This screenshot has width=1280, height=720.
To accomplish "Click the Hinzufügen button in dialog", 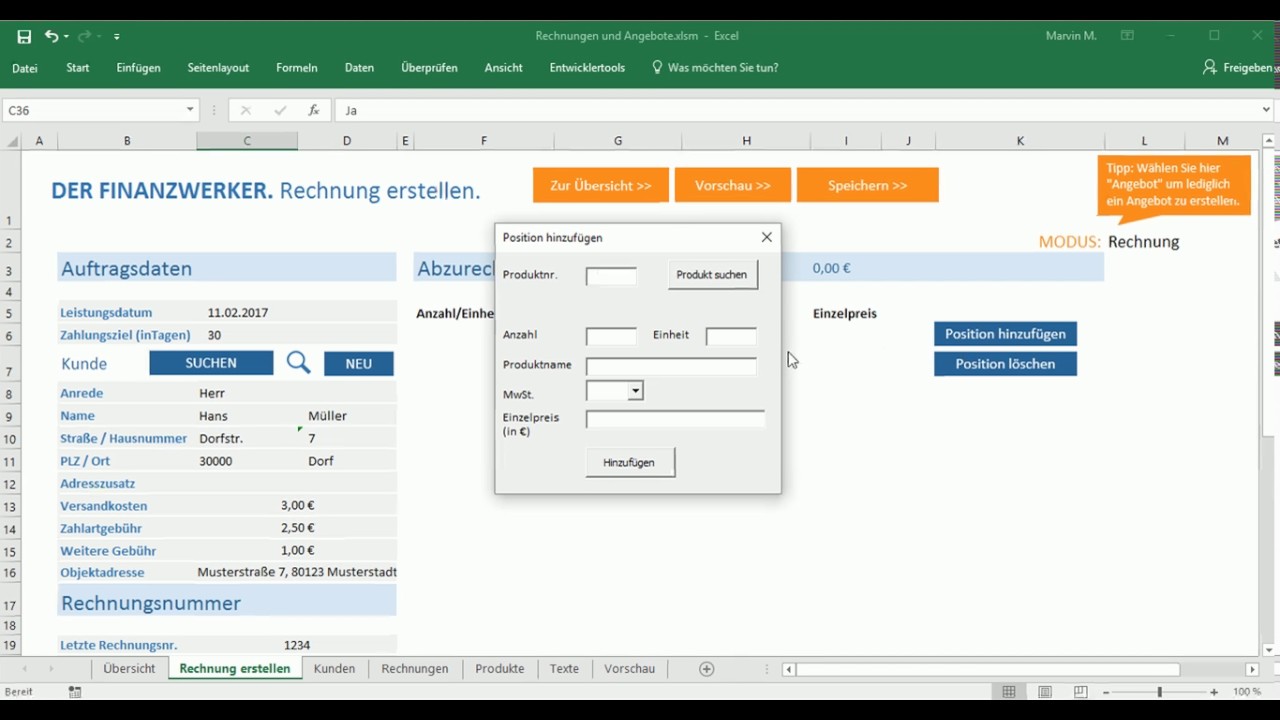I will tap(629, 462).
